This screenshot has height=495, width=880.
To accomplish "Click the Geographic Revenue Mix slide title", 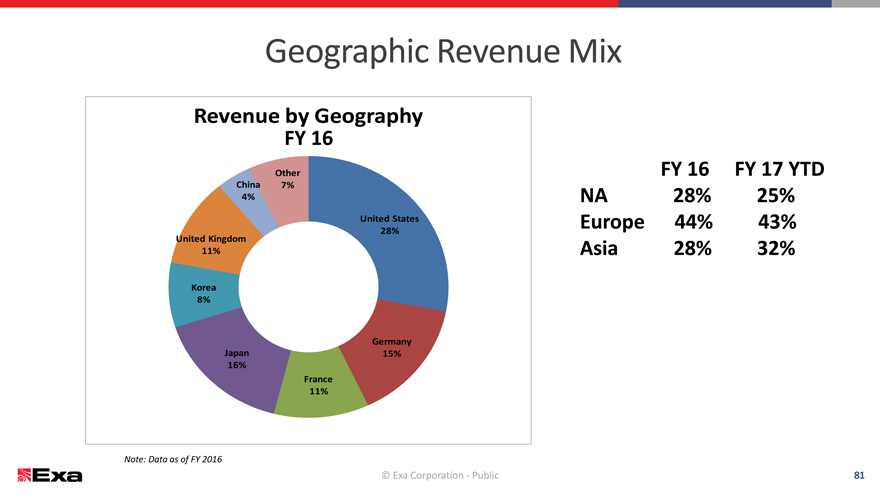I will coord(442,51).
